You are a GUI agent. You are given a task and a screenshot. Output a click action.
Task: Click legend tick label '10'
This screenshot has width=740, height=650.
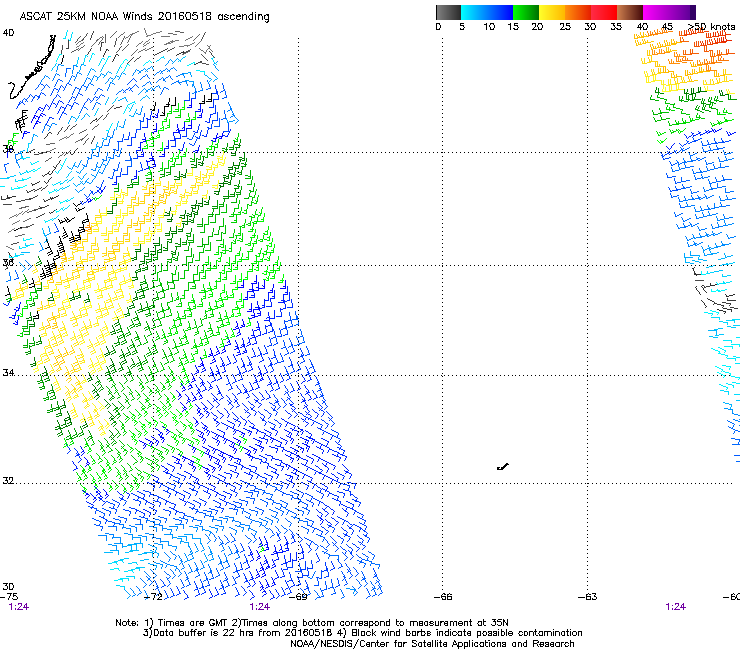coord(489,27)
